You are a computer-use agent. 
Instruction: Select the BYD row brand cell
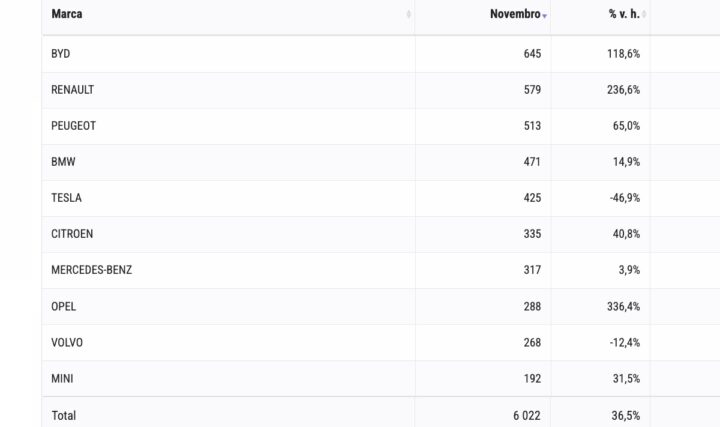61,54
